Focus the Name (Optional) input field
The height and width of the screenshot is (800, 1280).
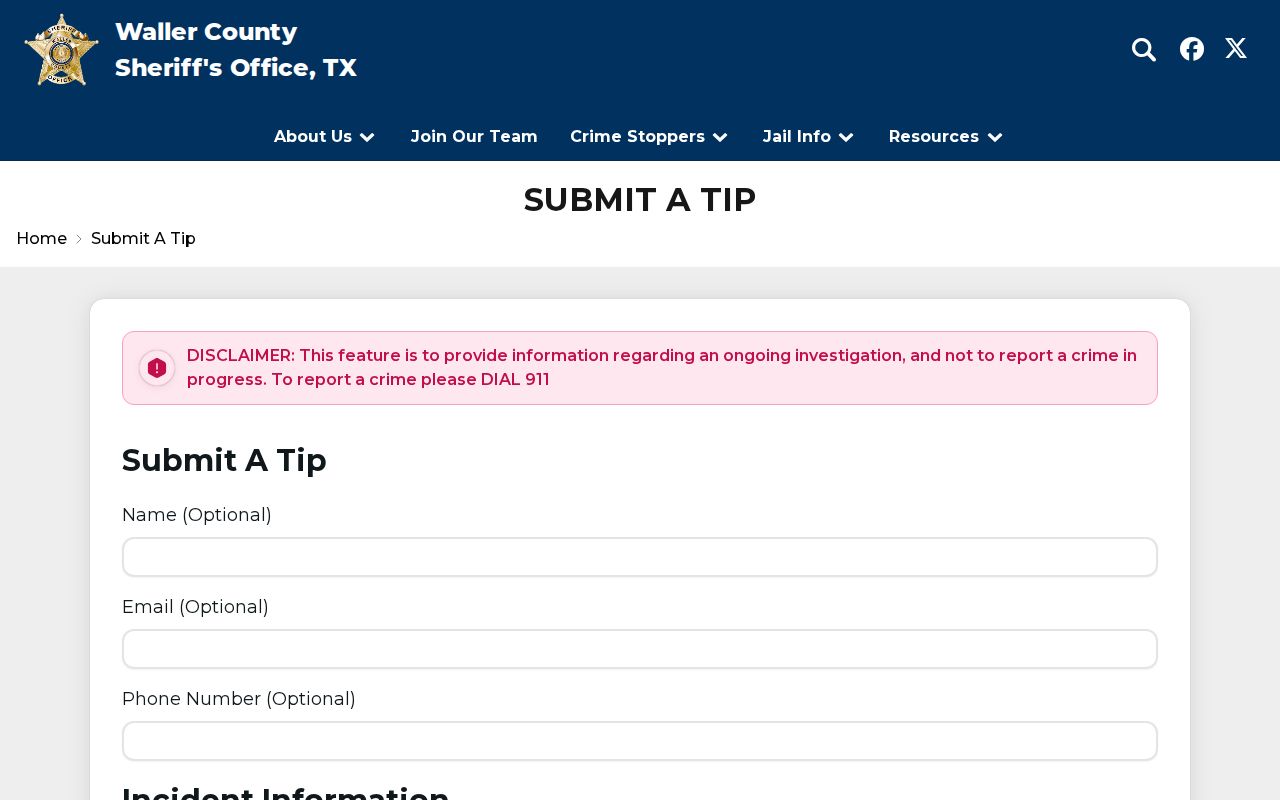pos(640,557)
